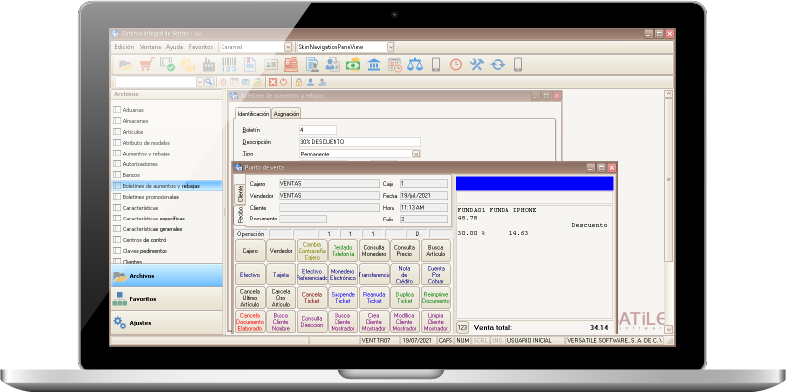Tick the Artículos checkbox
The height and width of the screenshot is (392, 786).
[117, 131]
